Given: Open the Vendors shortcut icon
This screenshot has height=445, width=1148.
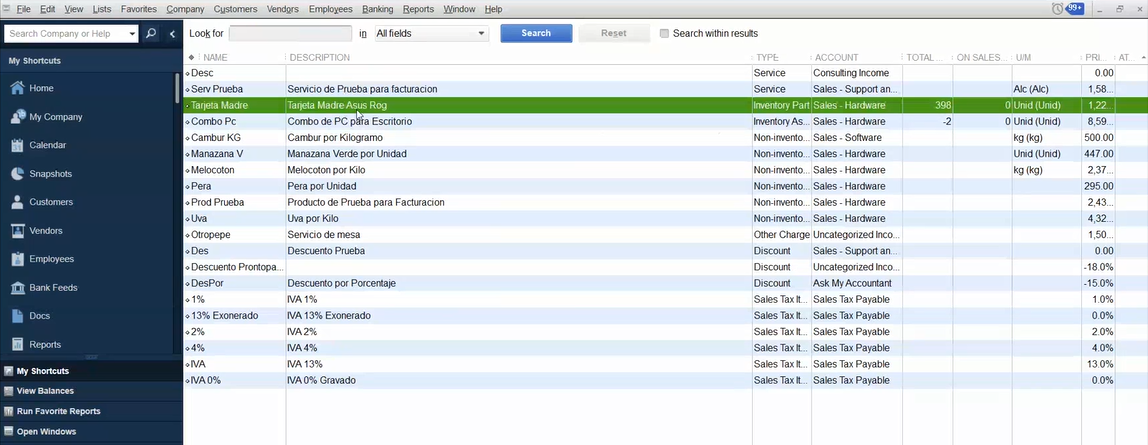Looking at the screenshot, I should click(17, 231).
